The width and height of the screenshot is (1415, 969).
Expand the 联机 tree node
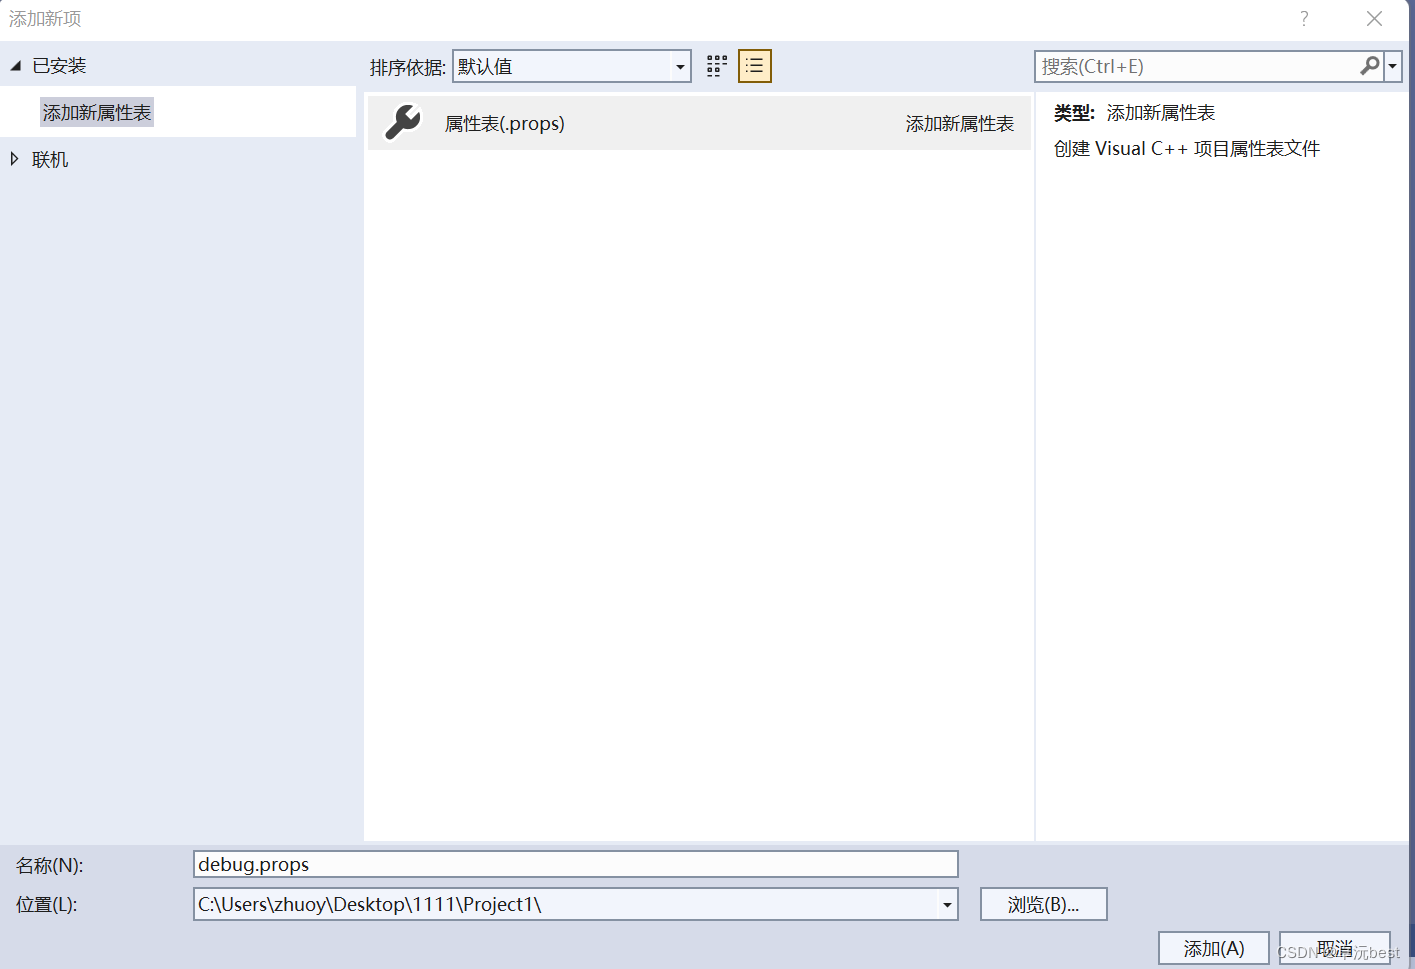click(x=14, y=158)
